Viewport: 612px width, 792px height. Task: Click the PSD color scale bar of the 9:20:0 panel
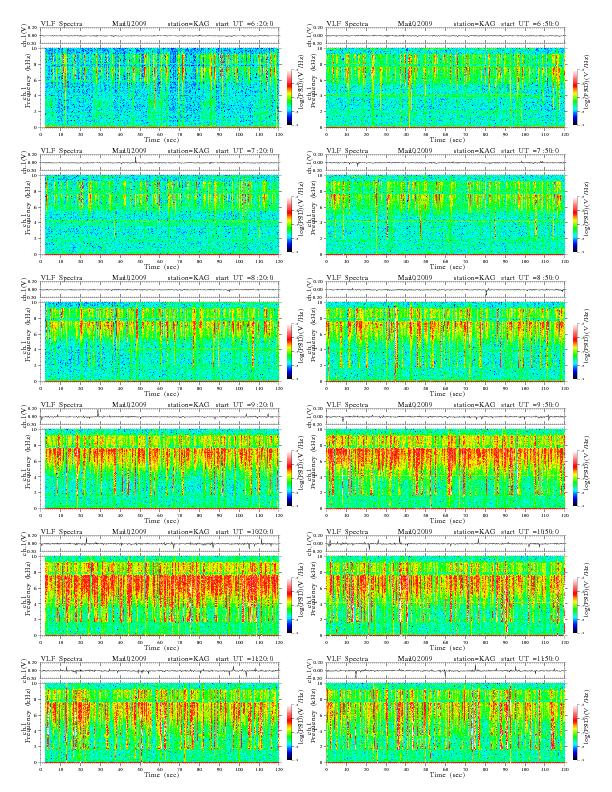point(289,479)
